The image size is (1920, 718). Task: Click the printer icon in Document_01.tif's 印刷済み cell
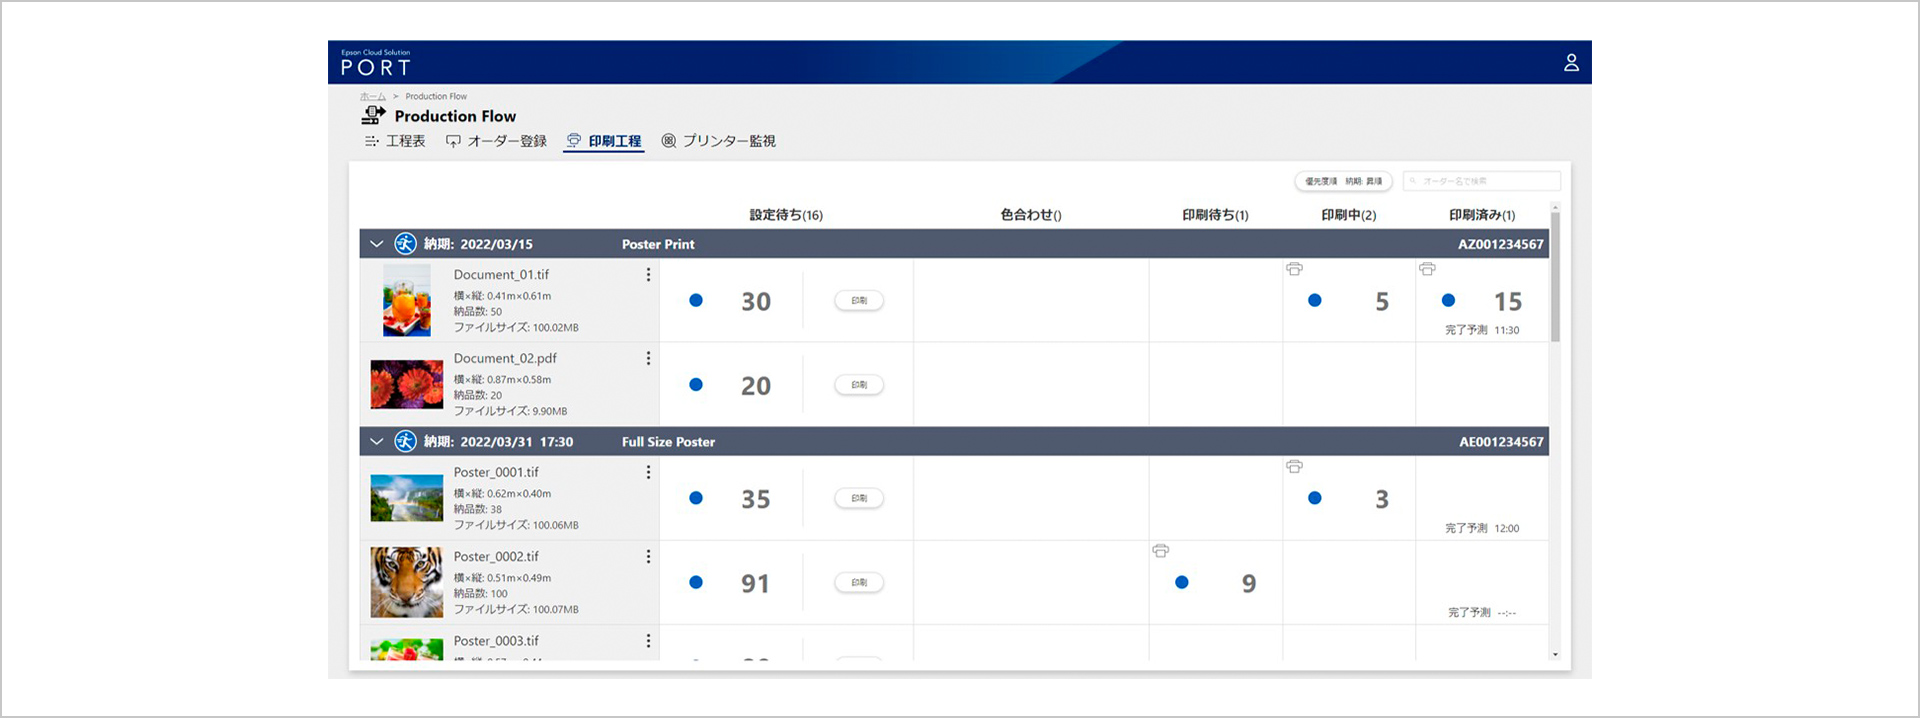tap(1427, 269)
